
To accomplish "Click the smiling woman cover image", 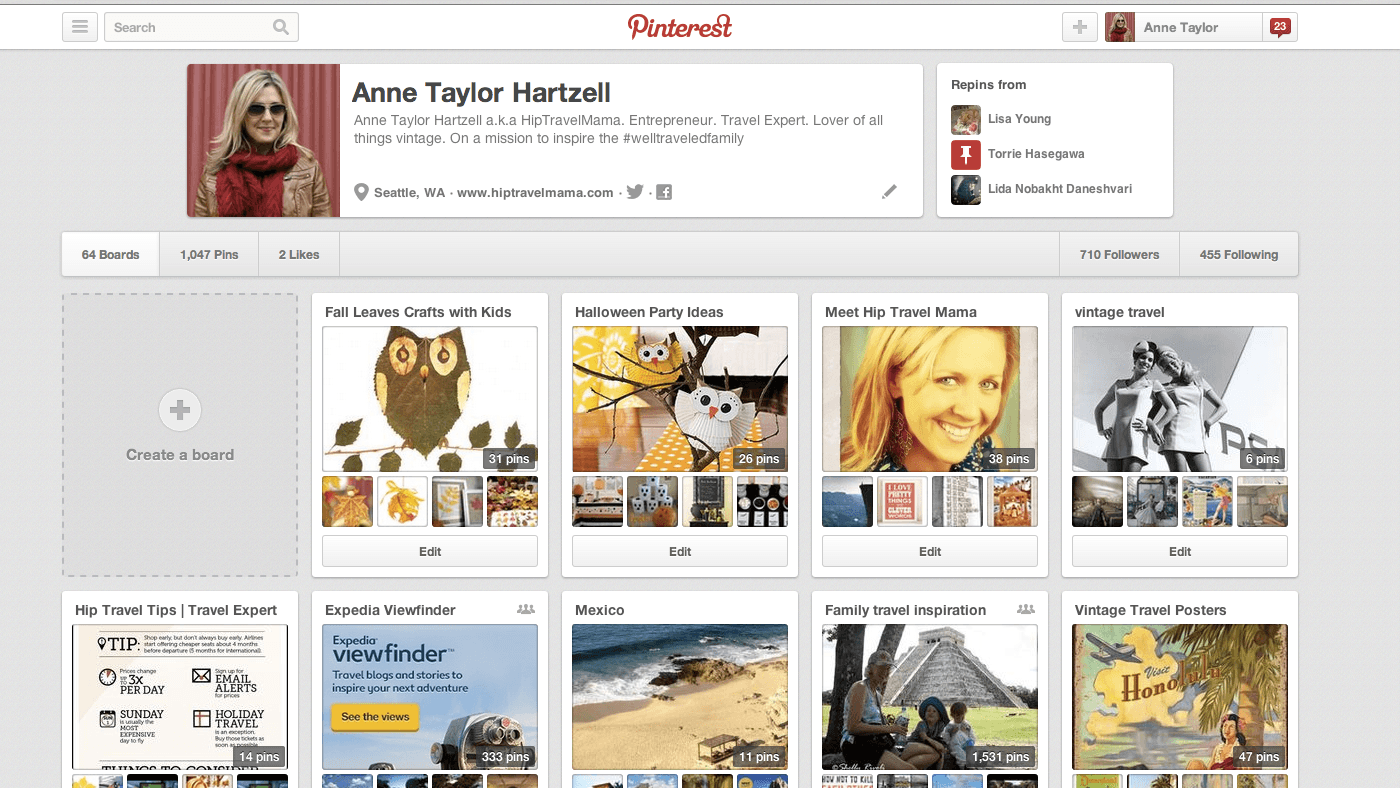I will tap(930, 399).
